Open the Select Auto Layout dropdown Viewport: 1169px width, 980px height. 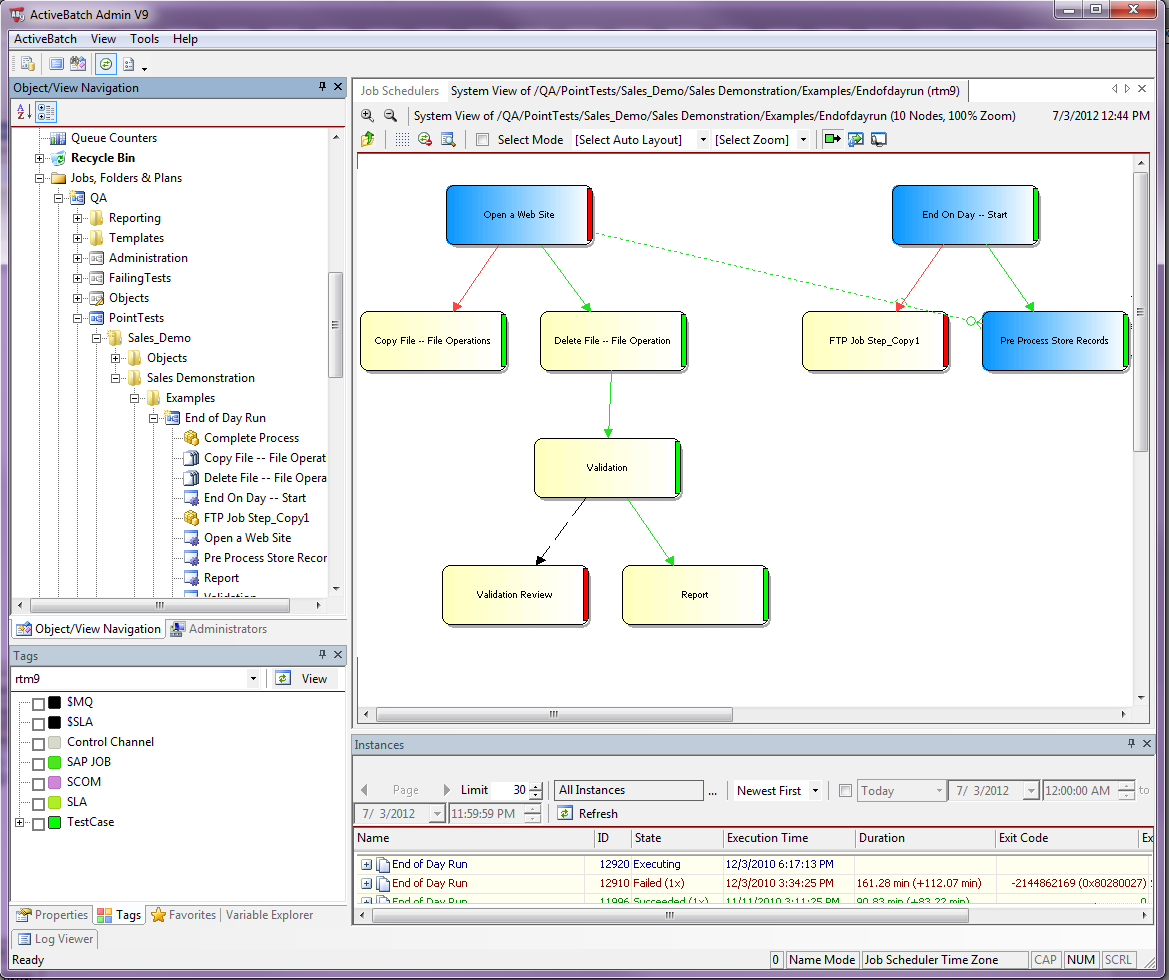coord(703,139)
